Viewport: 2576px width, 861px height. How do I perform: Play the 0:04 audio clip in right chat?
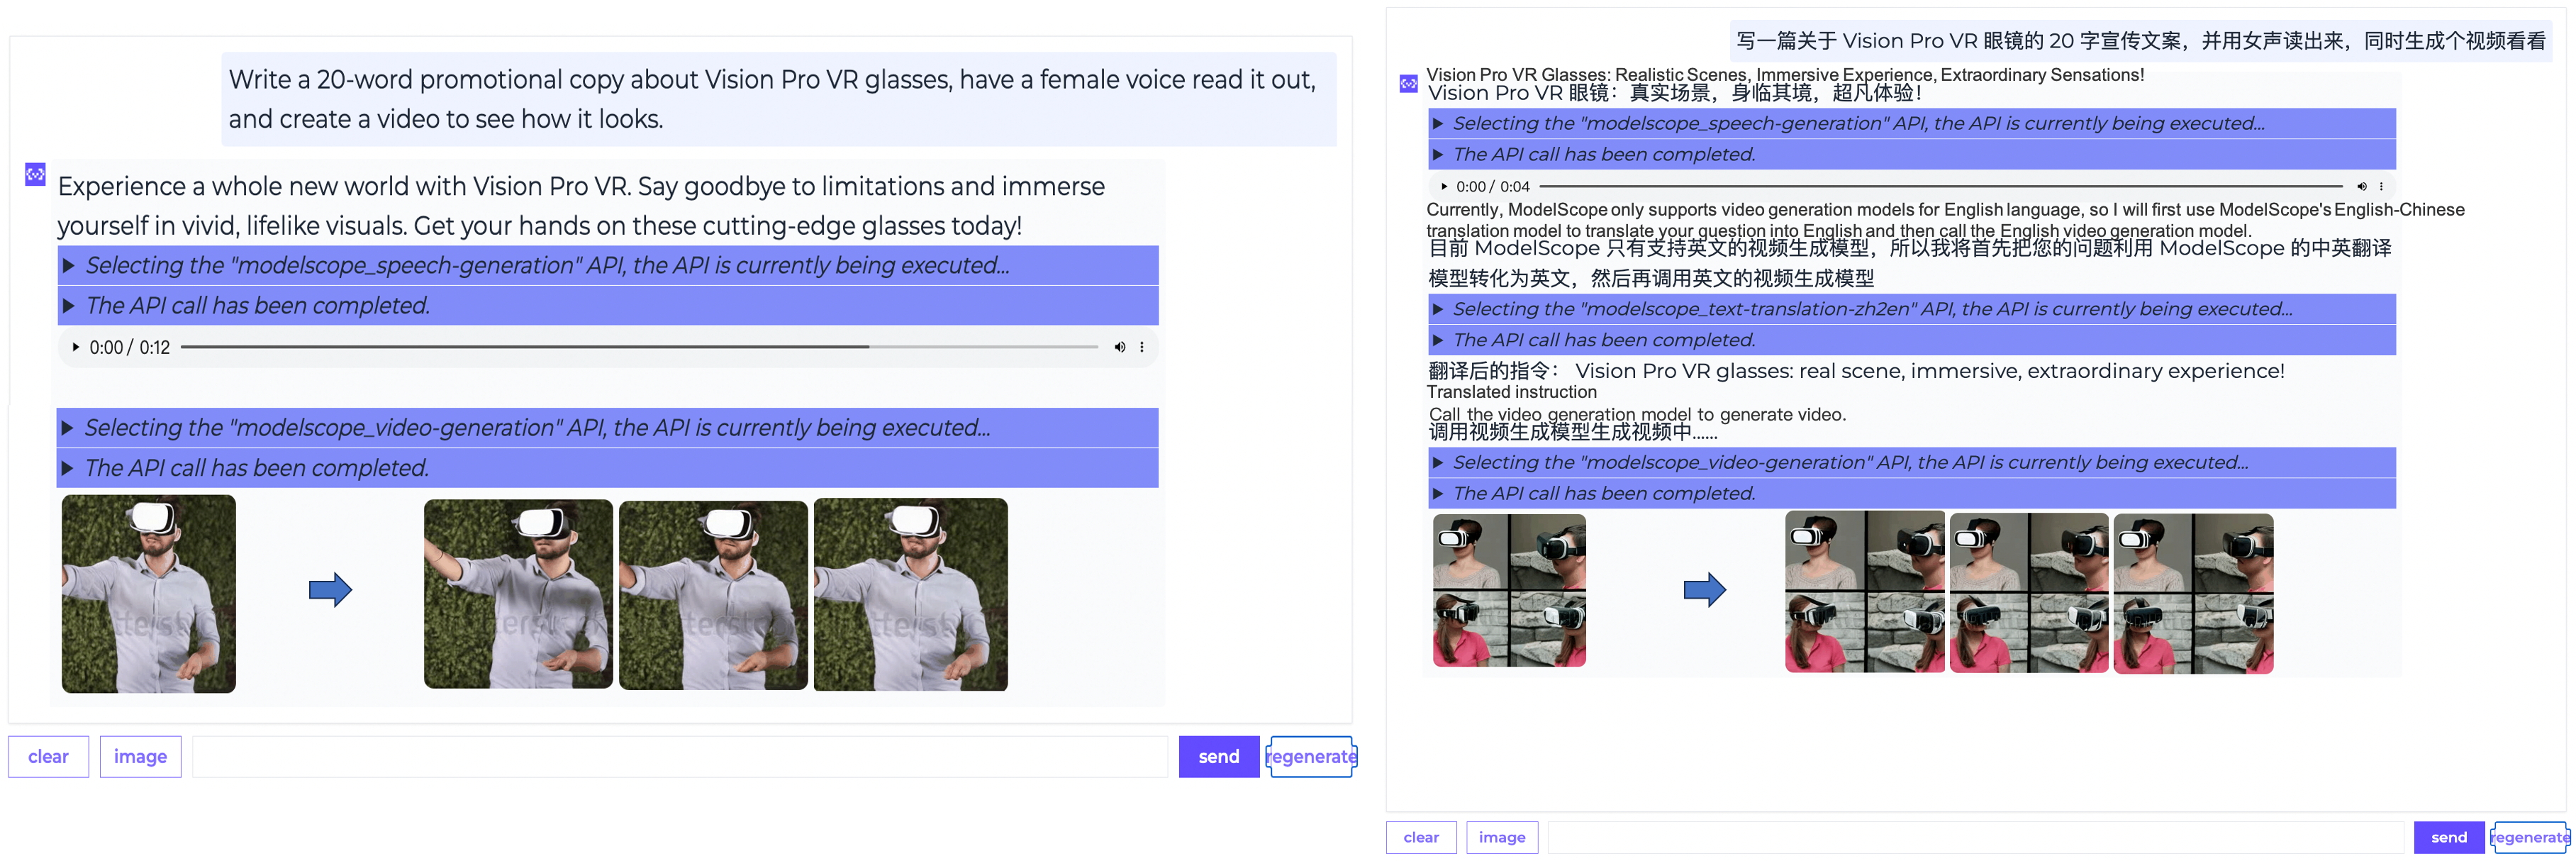[1444, 186]
